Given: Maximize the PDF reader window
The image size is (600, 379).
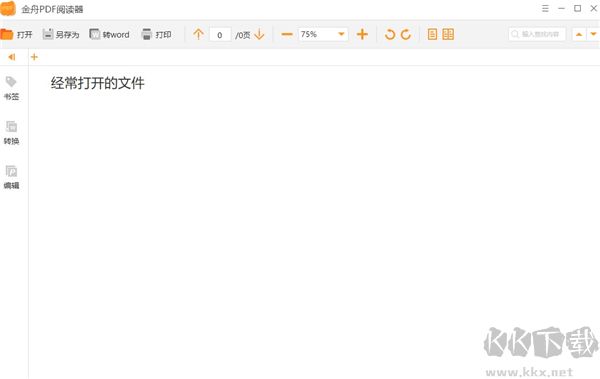Looking at the screenshot, I should click(578, 8).
